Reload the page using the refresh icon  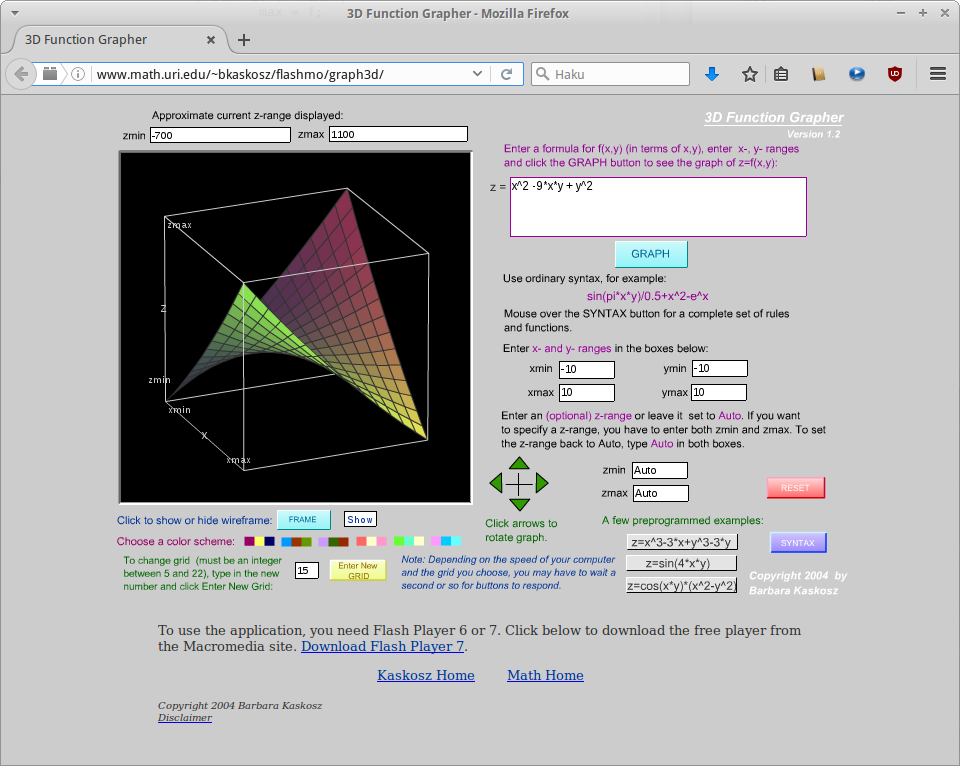click(507, 74)
